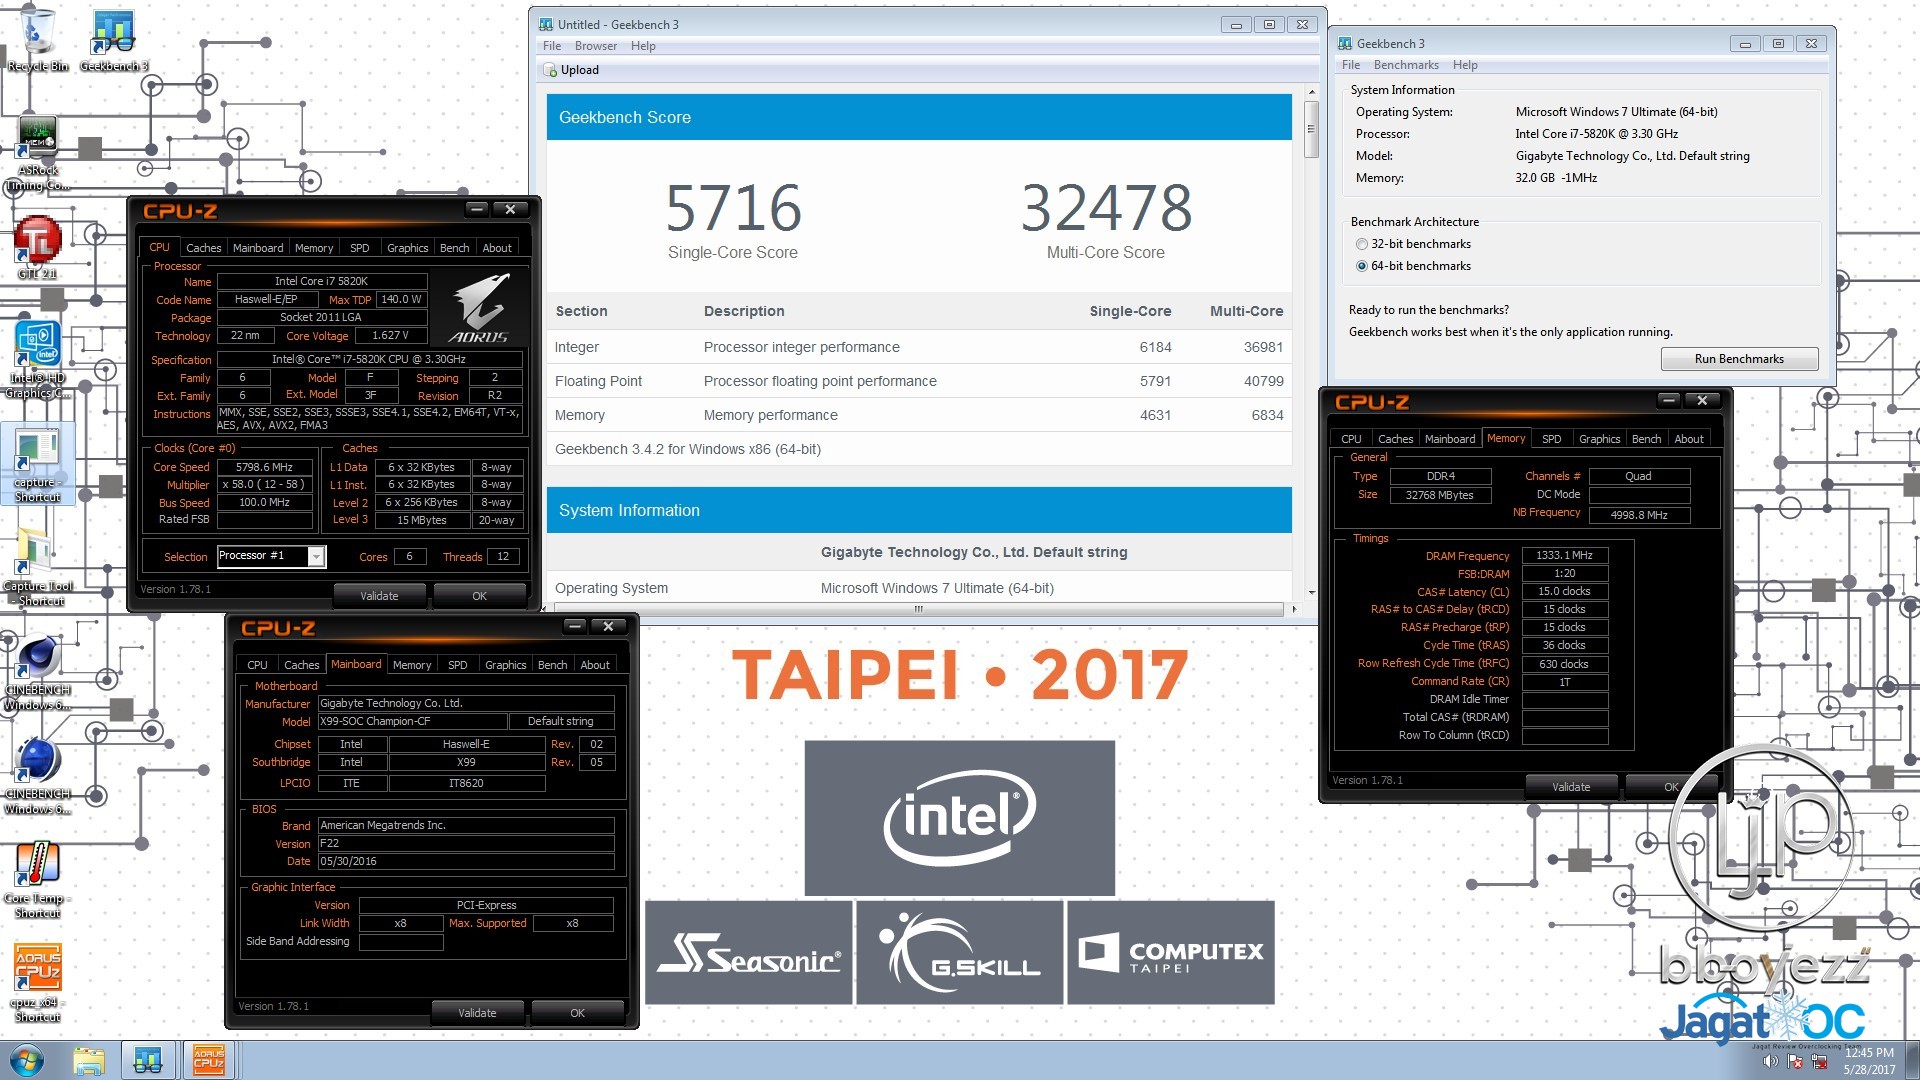Switch to Memory tab in CPU-Z CPU window
The image size is (1920, 1080).
314,248
